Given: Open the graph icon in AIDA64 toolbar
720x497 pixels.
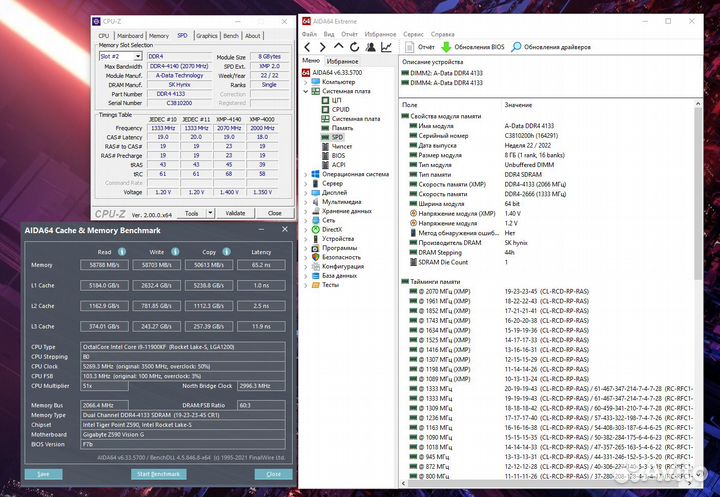Looking at the screenshot, I should 387,47.
